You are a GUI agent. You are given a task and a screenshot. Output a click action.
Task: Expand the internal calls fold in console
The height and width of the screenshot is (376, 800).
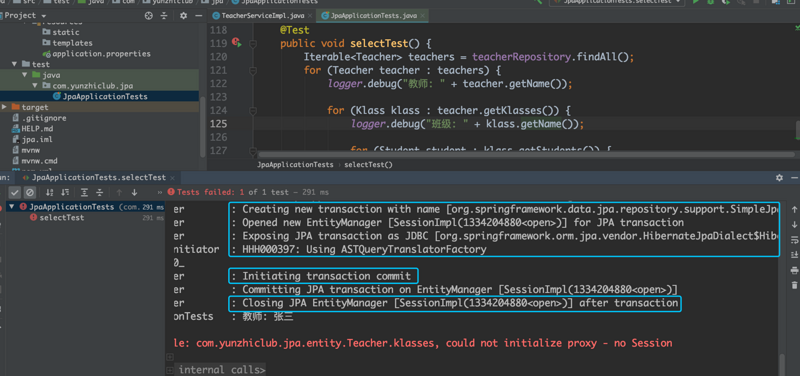point(171,370)
